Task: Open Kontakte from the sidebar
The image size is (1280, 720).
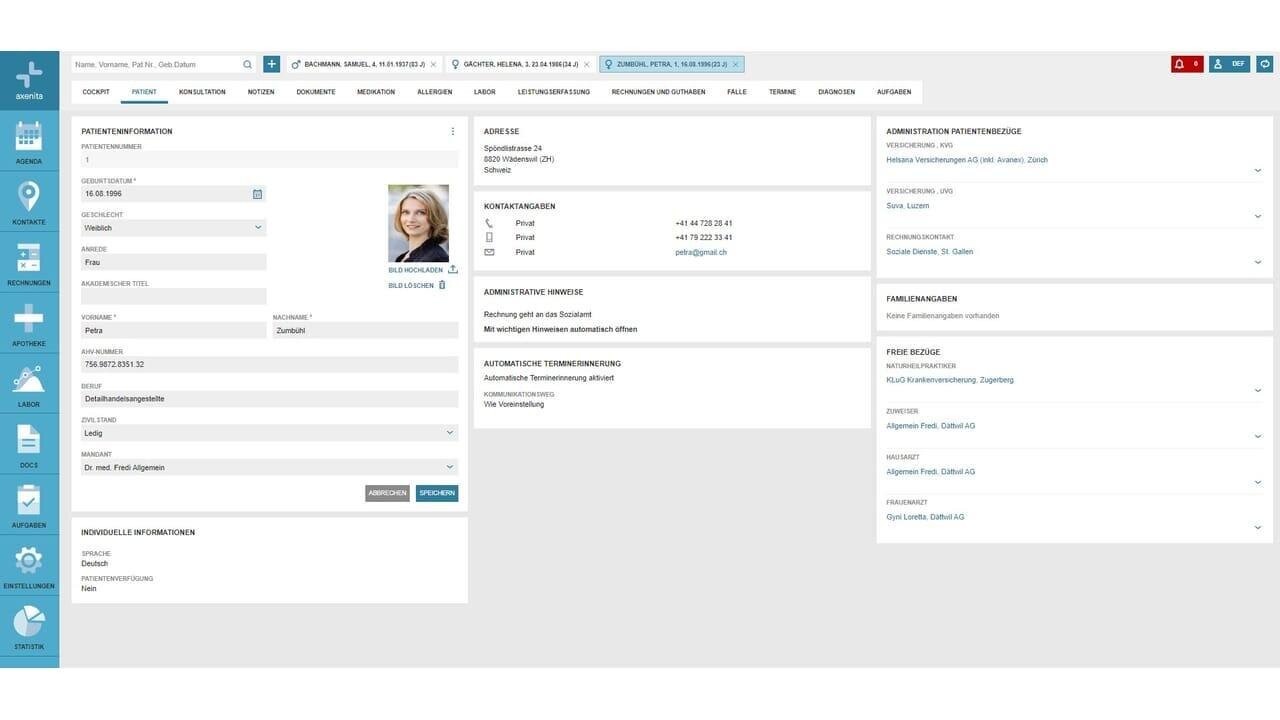Action: click(29, 202)
